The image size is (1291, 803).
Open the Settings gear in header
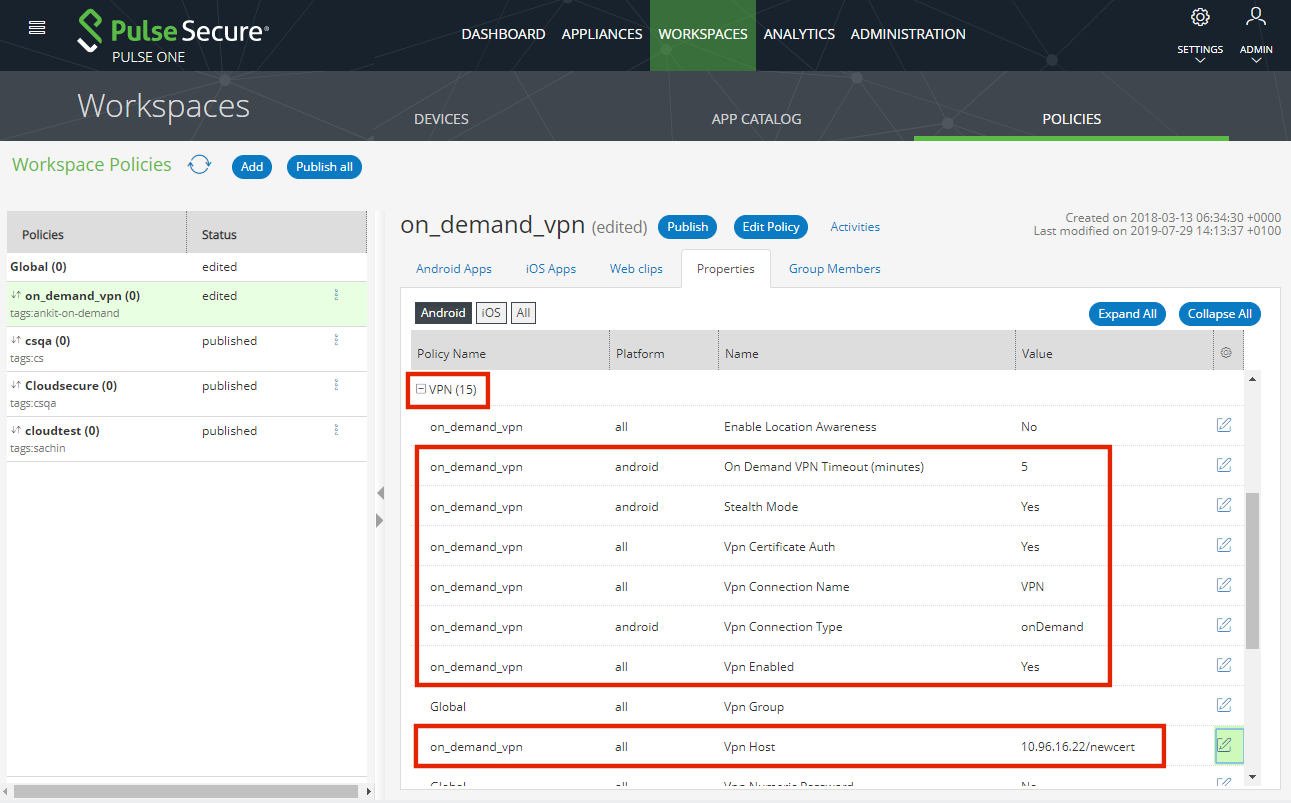(1200, 18)
